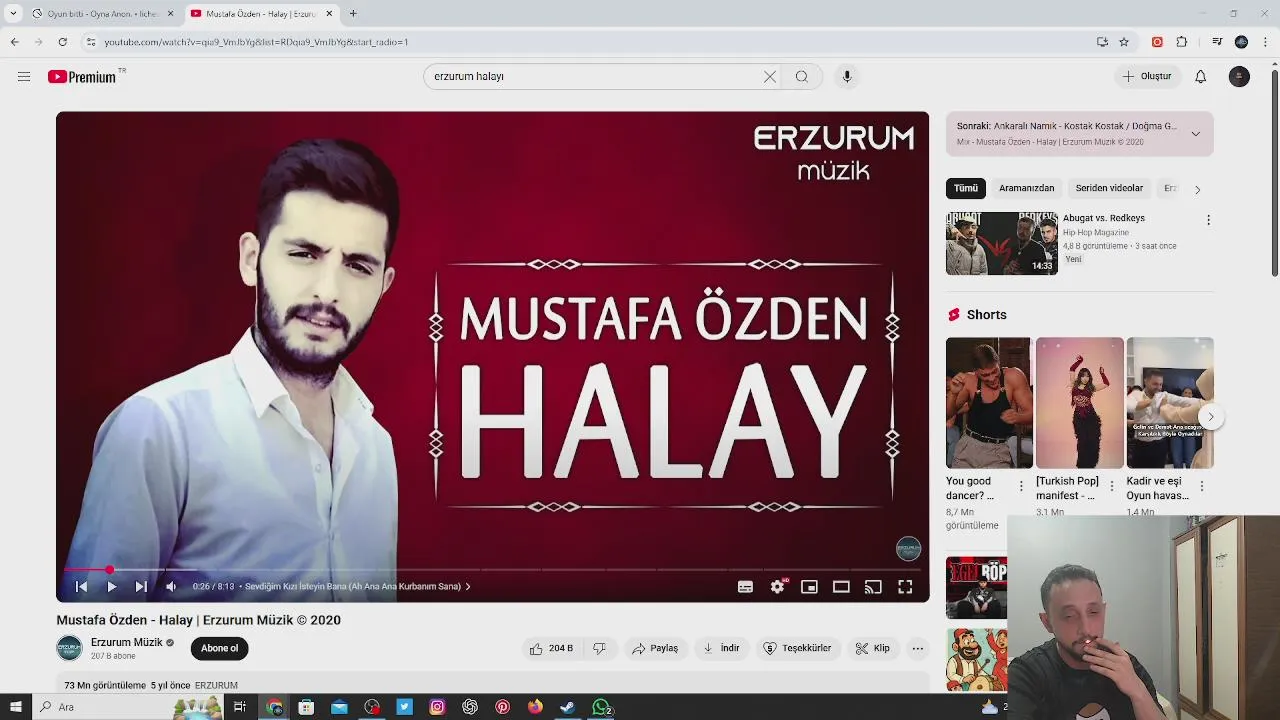Show more filter chips with the right arrow
The height and width of the screenshot is (720, 1280).
coord(1197,189)
